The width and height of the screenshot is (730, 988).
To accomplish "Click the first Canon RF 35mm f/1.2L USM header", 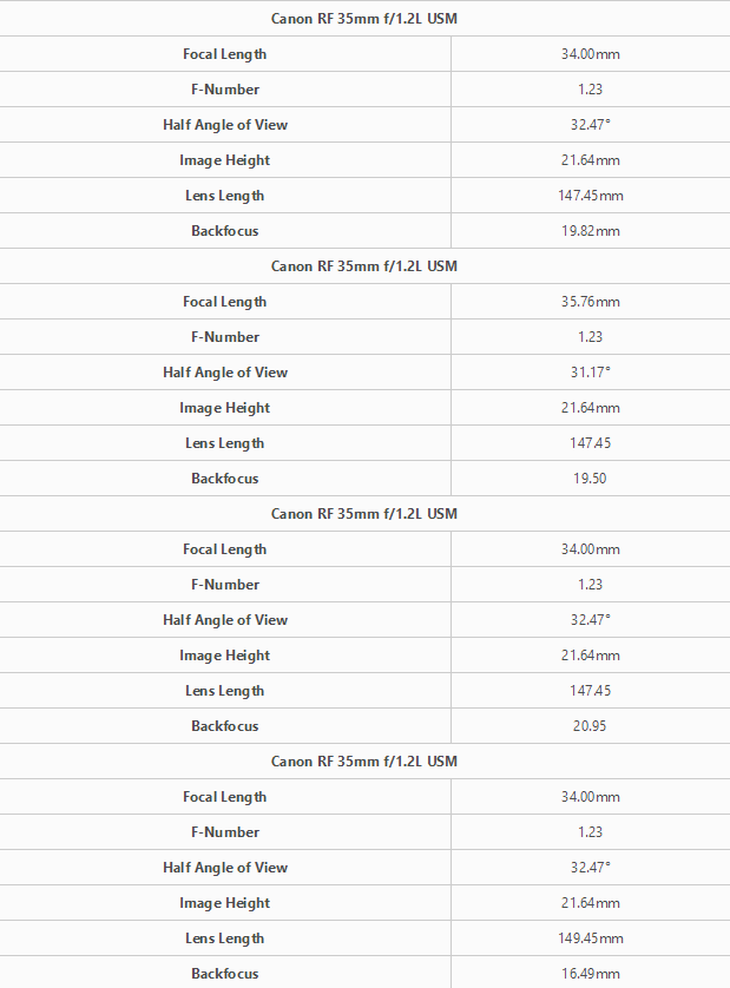I will pos(364,18).
